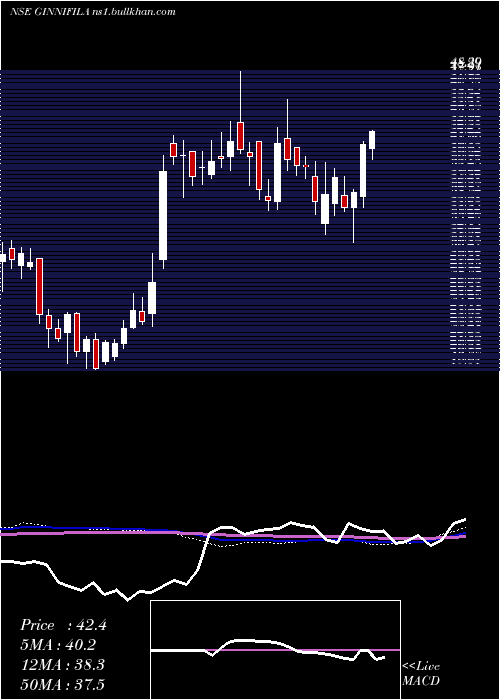Click the 48.20 top price axis label
This screenshot has height=700, width=500.
tap(466, 63)
